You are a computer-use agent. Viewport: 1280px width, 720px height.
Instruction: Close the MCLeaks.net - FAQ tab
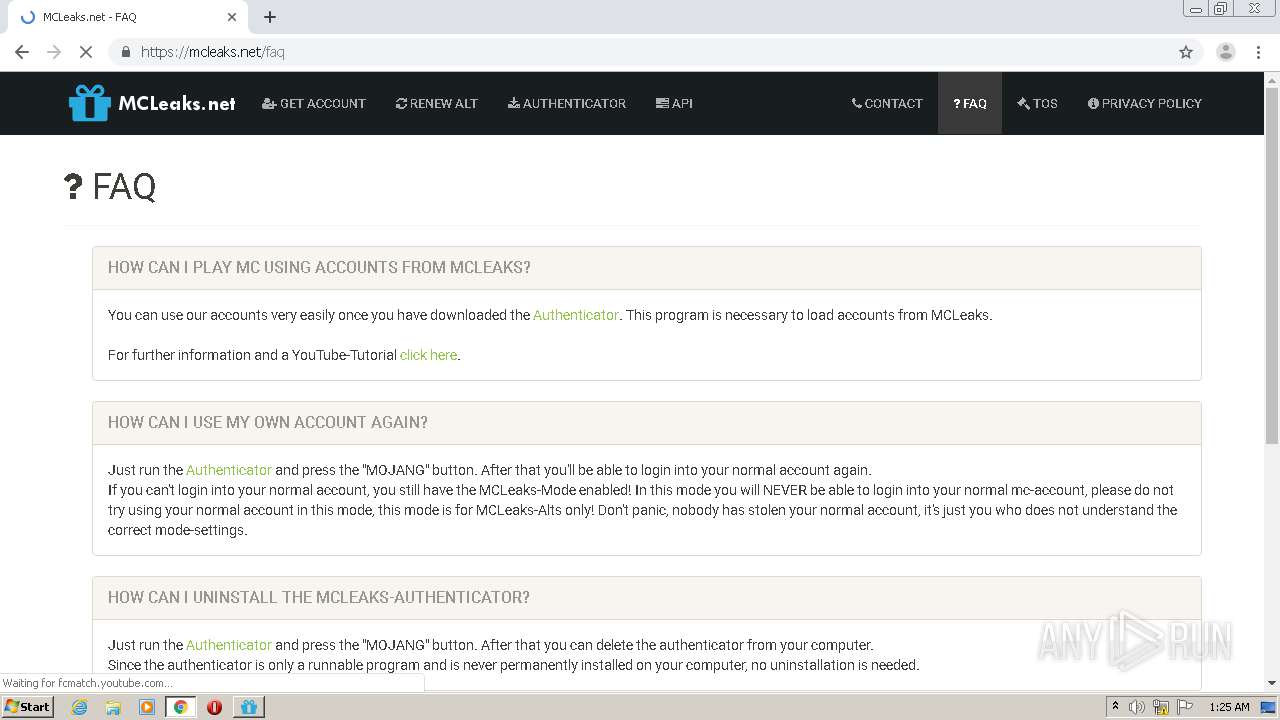click(x=232, y=17)
